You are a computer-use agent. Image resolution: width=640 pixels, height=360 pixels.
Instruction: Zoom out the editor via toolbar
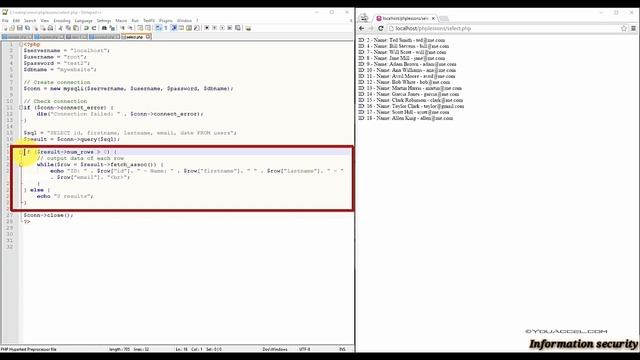131,28
